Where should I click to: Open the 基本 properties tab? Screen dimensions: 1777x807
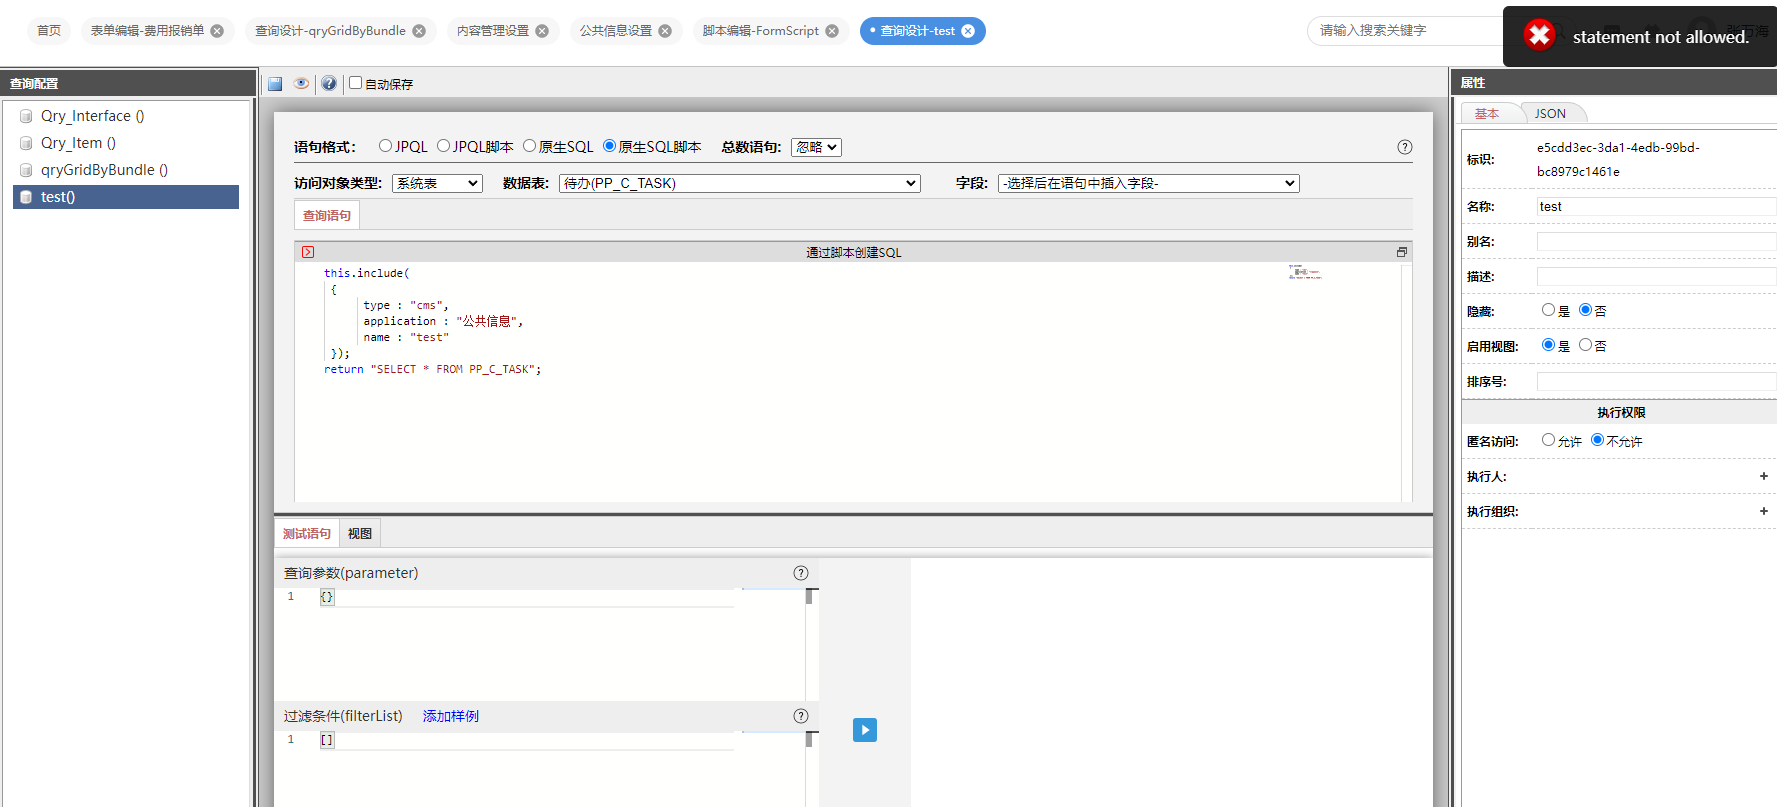coord(1487,113)
